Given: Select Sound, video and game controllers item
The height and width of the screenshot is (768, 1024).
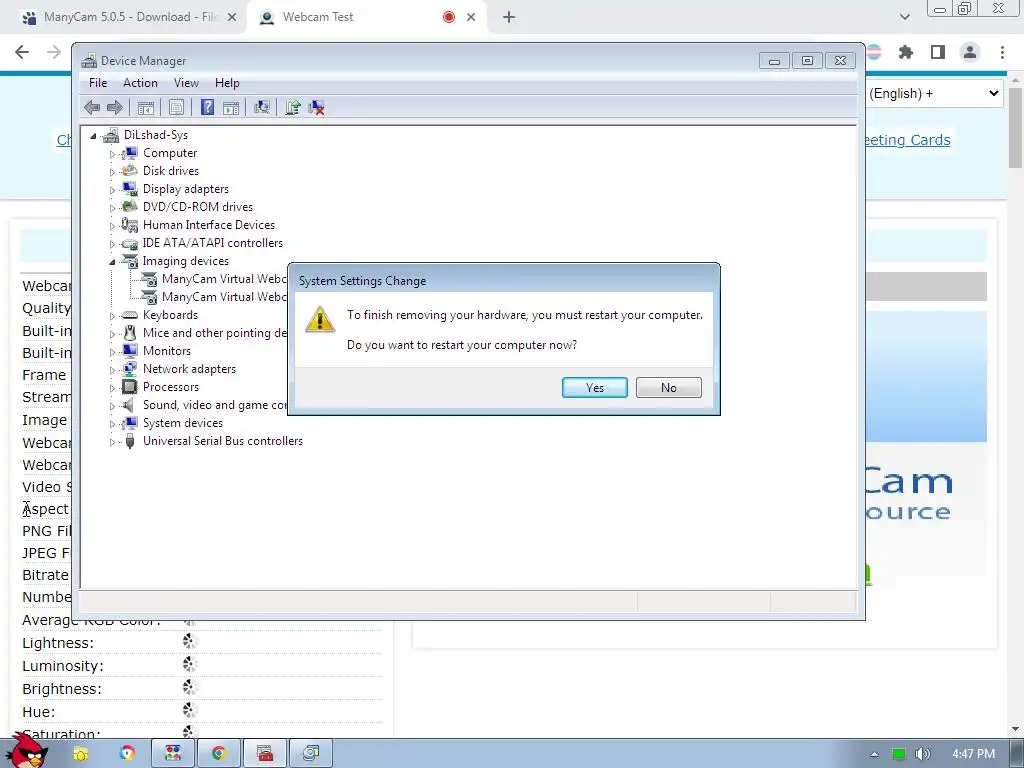Looking at the screenshot, I should [x=215, y=405].
